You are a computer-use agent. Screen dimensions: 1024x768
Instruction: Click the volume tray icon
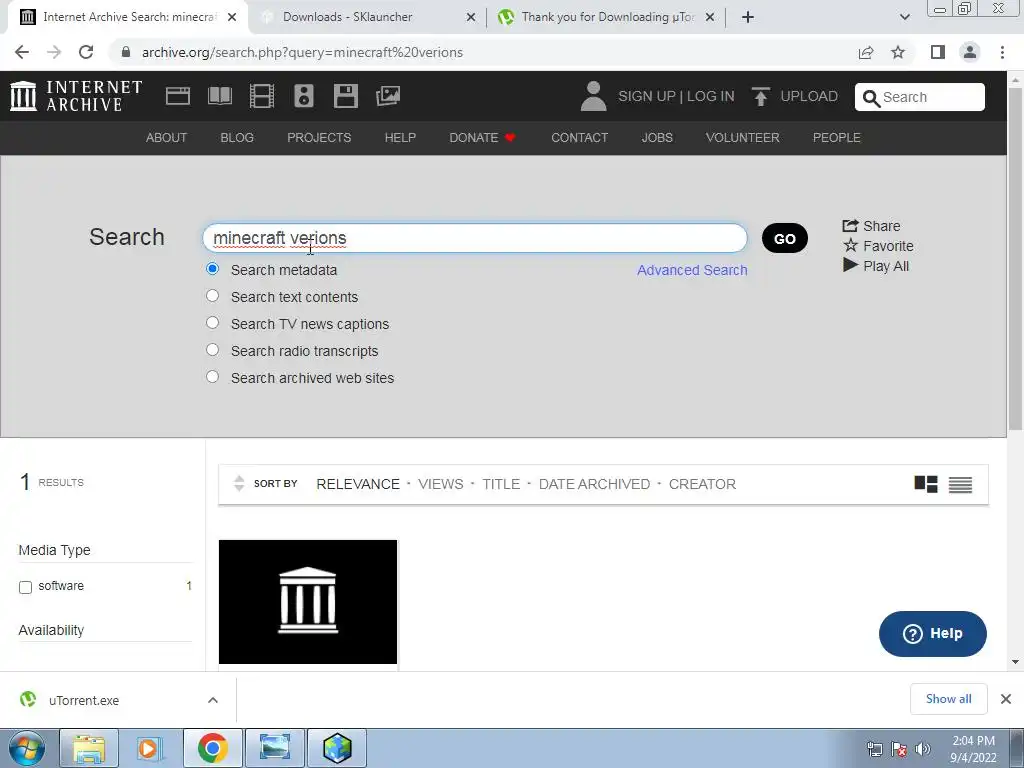(923, 748)
